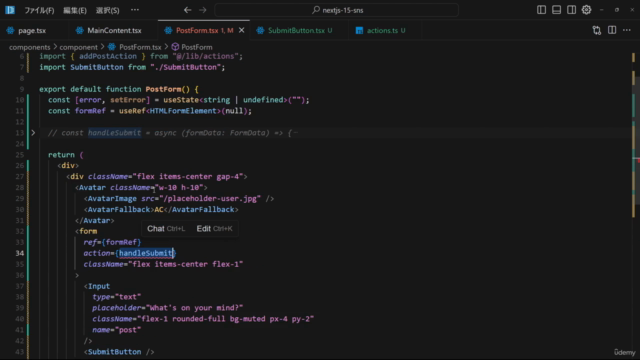This screenshot has height=360, width=640.
Task: Split the editor to the right
Action: (612, 30)
